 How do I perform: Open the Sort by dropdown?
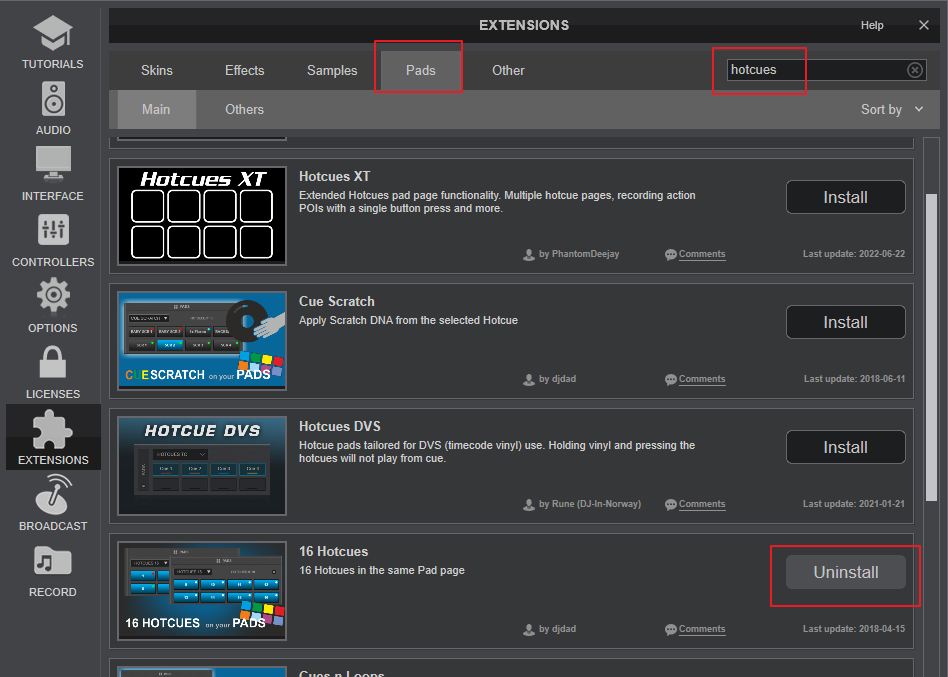pyautogui.click(x=892, y=109)
